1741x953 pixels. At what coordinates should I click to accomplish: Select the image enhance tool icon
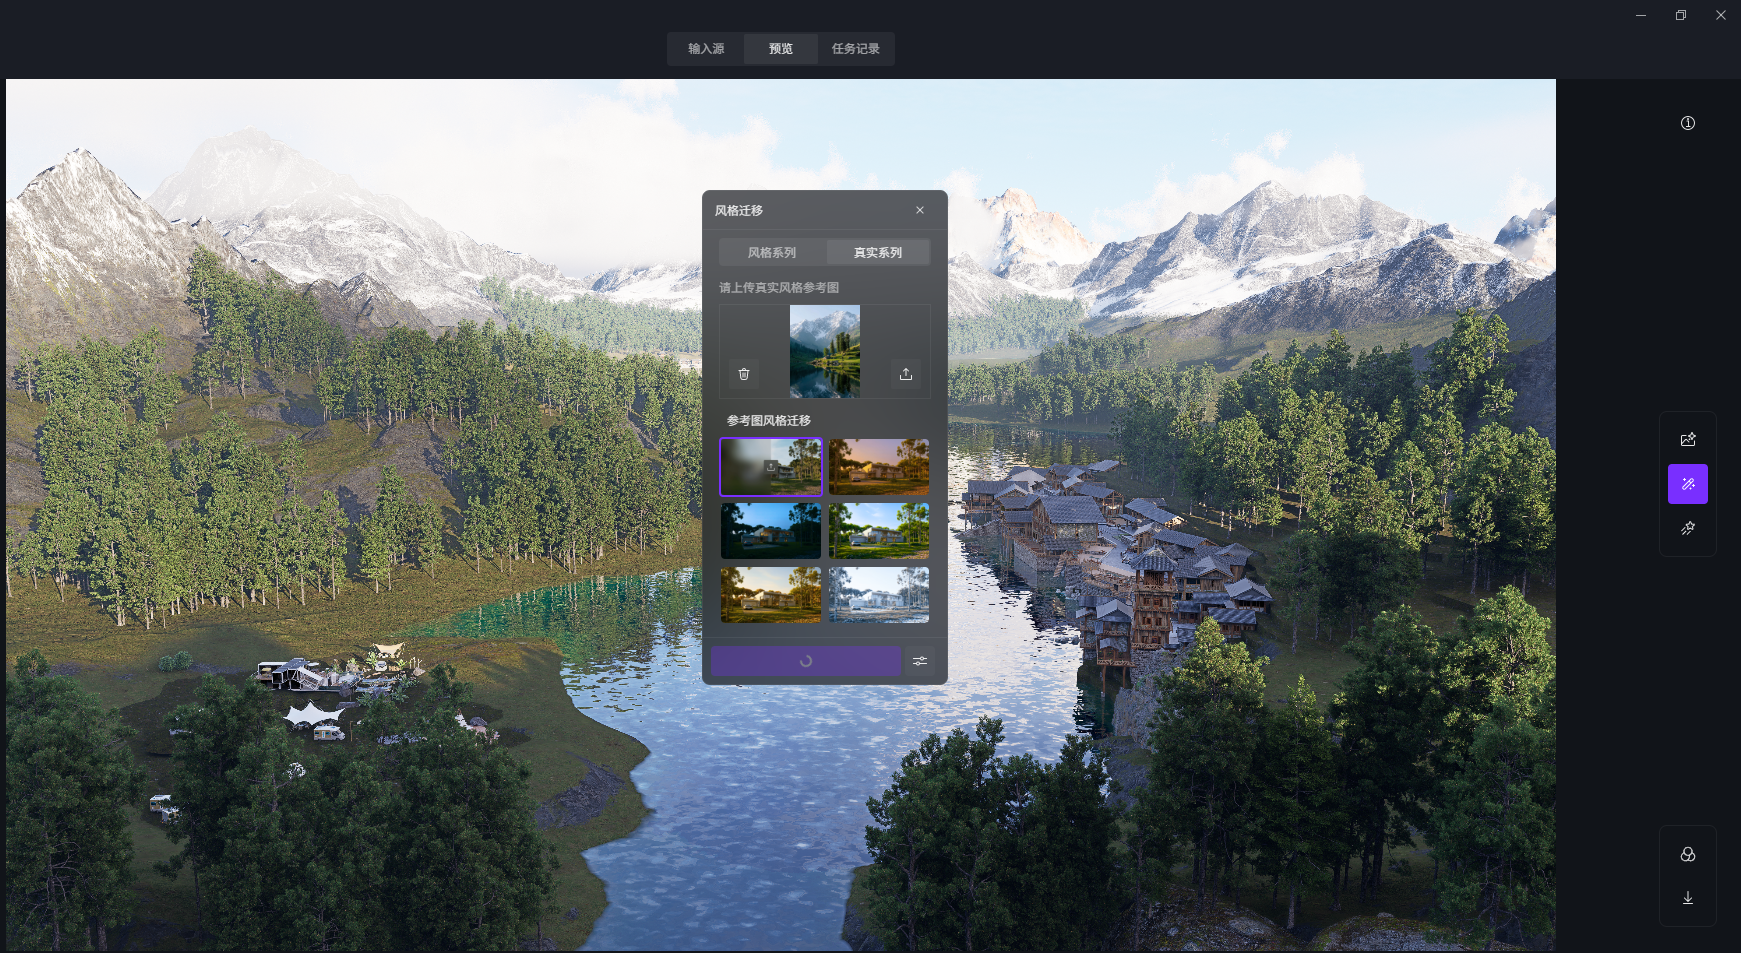pos(1688,440)
